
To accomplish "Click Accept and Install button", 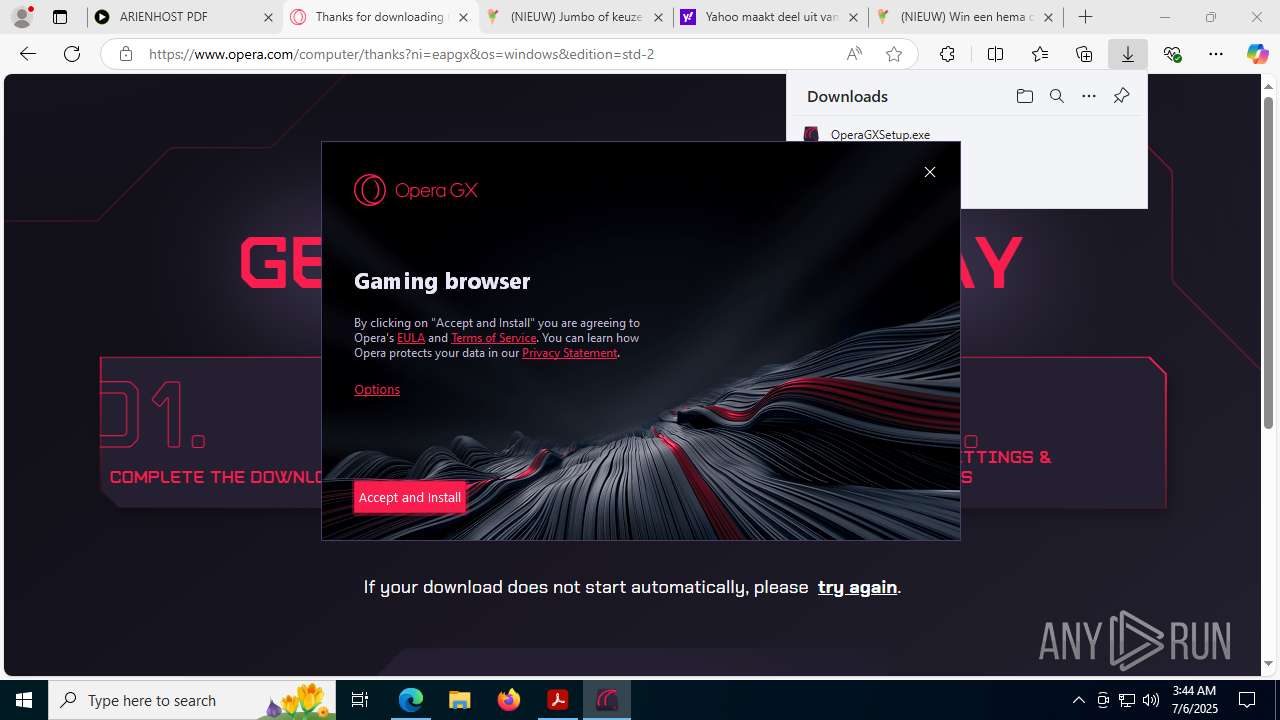I will click(x=410, y=497).
